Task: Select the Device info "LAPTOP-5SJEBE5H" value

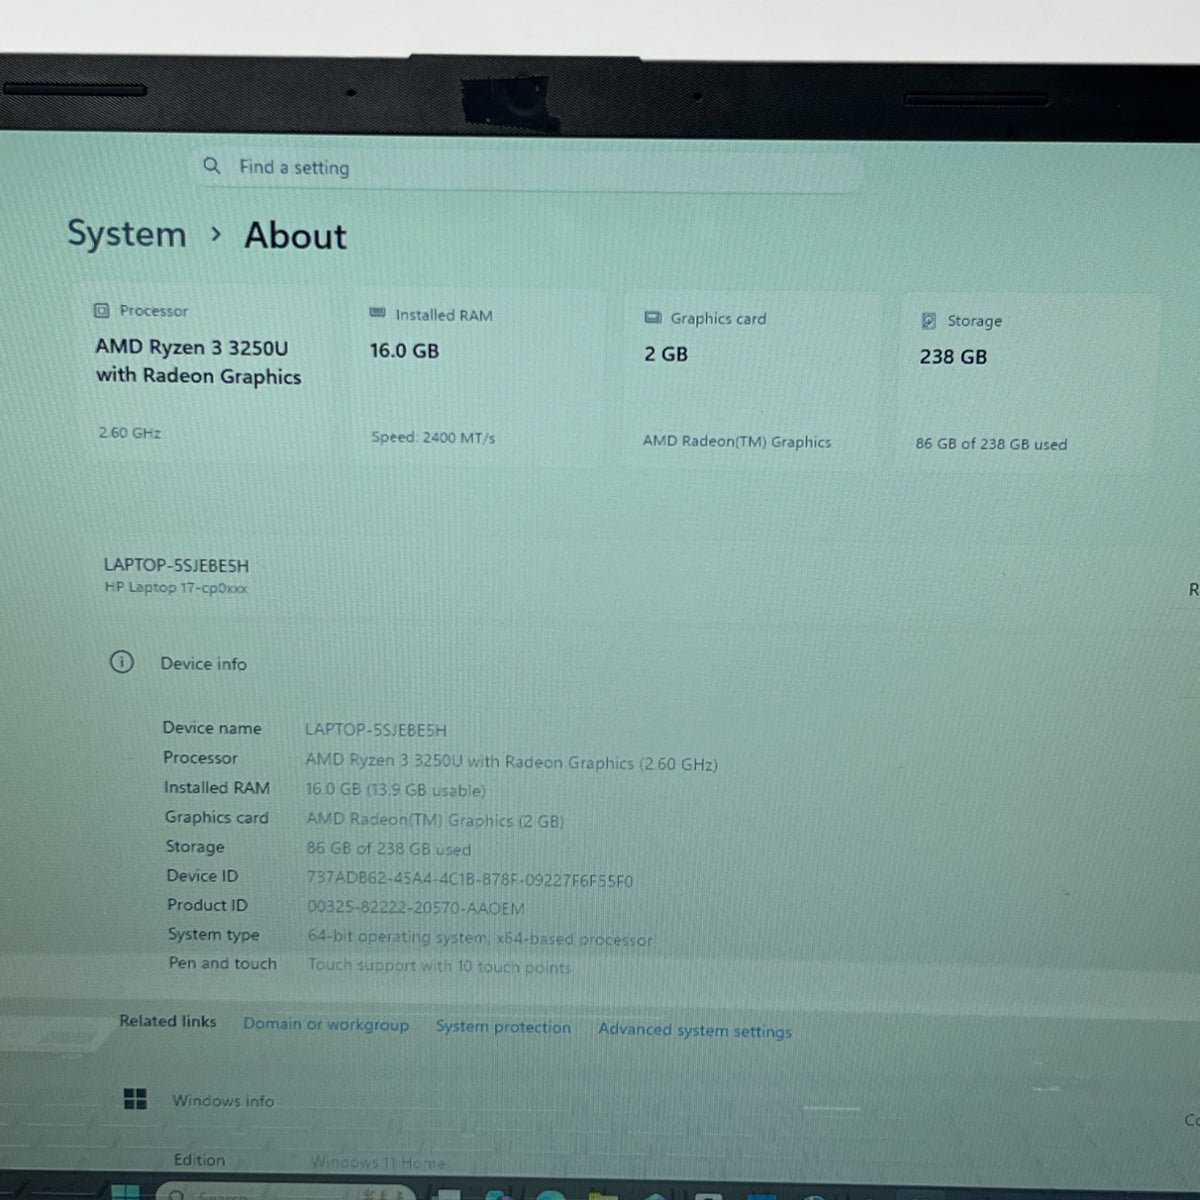Action: click(376, 730)
